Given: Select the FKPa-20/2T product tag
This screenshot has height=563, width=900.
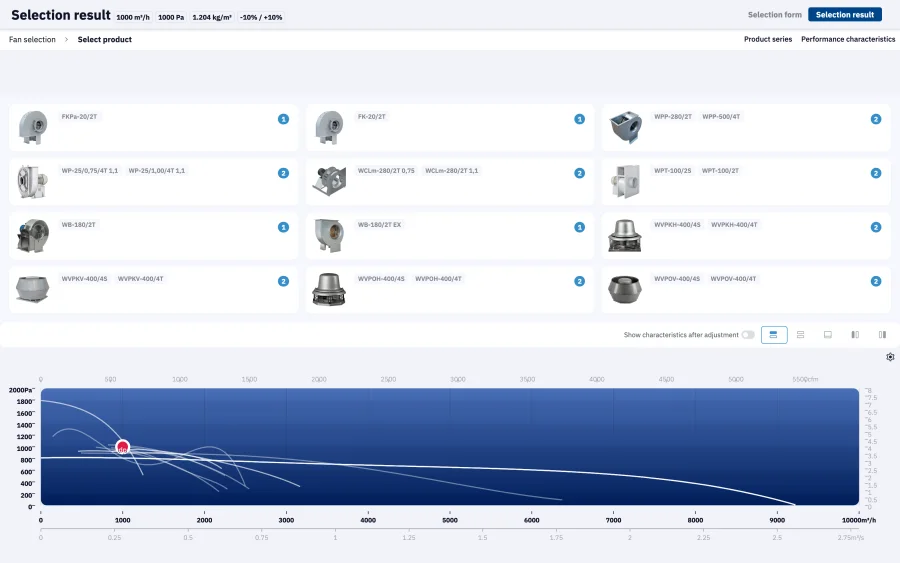Looking at the screenshot, I should [x=79, y=117].
